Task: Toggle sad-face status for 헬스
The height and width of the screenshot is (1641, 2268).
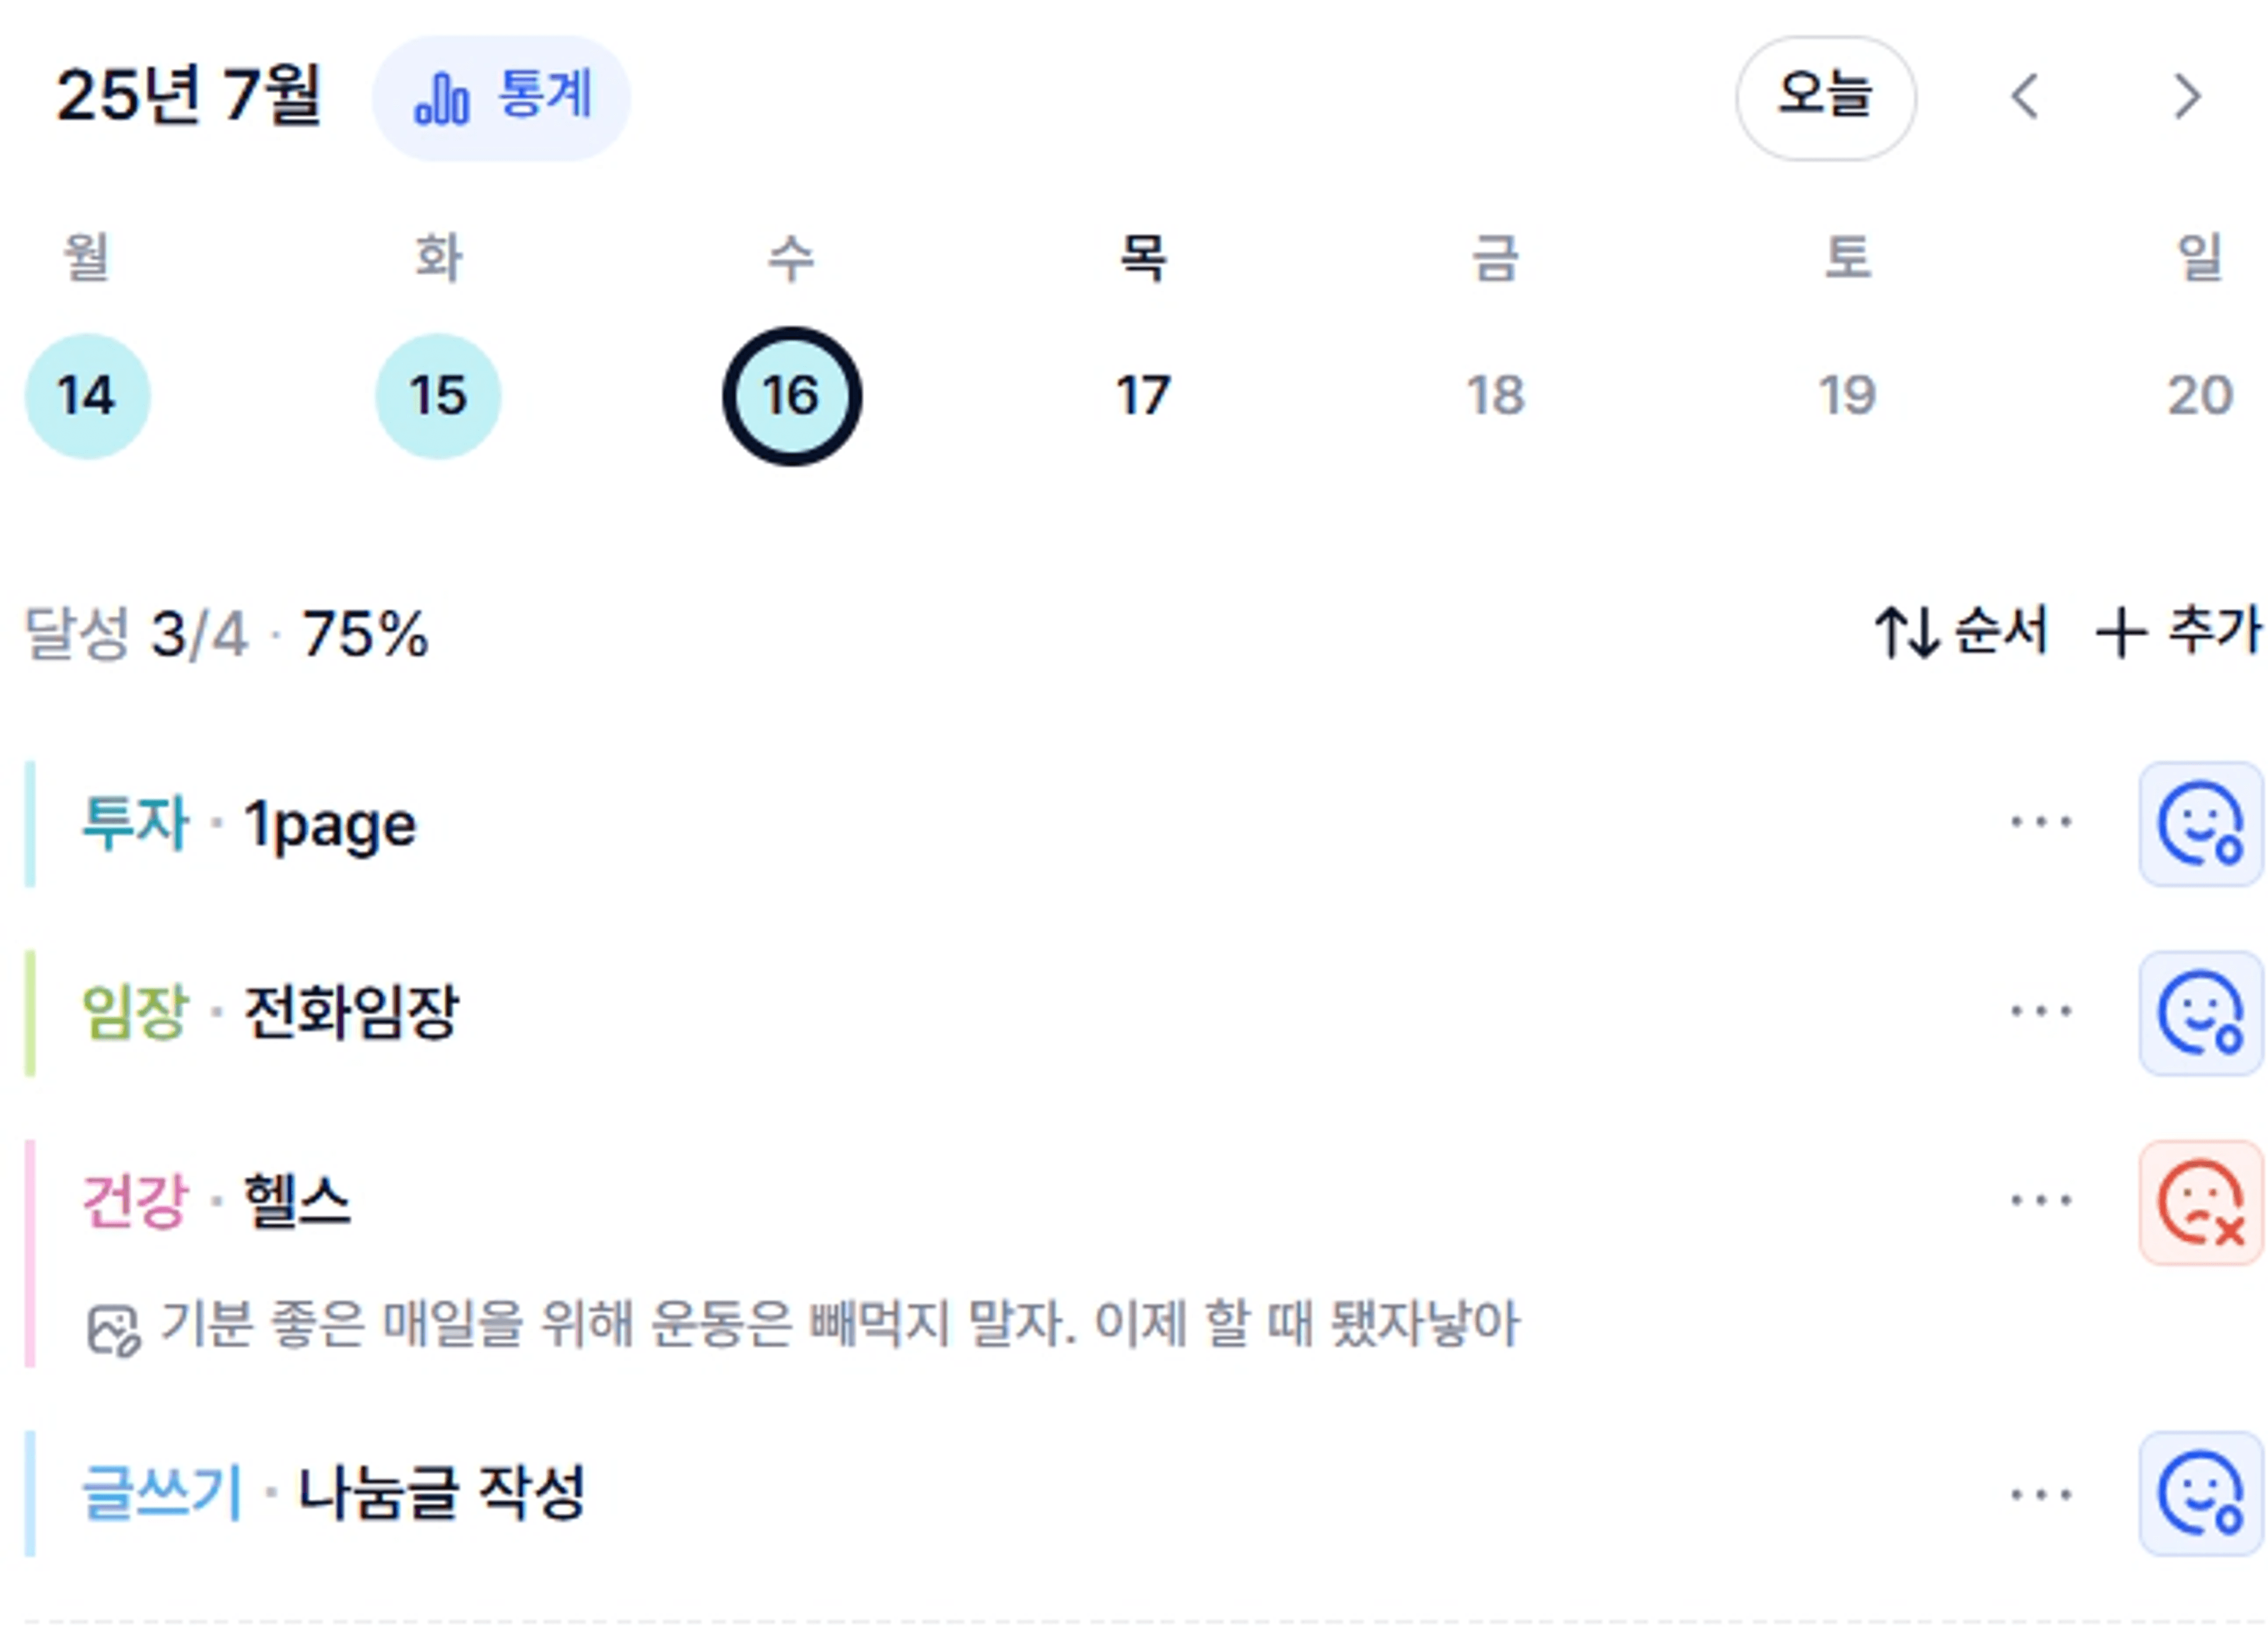Action: point(2201,1202)
